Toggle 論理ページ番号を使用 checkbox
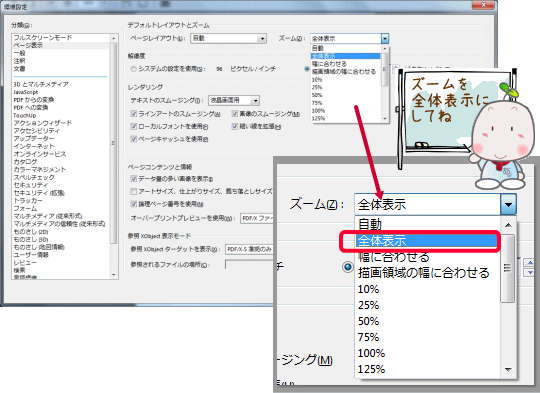The image size is (540, 393). click(134, 204)
